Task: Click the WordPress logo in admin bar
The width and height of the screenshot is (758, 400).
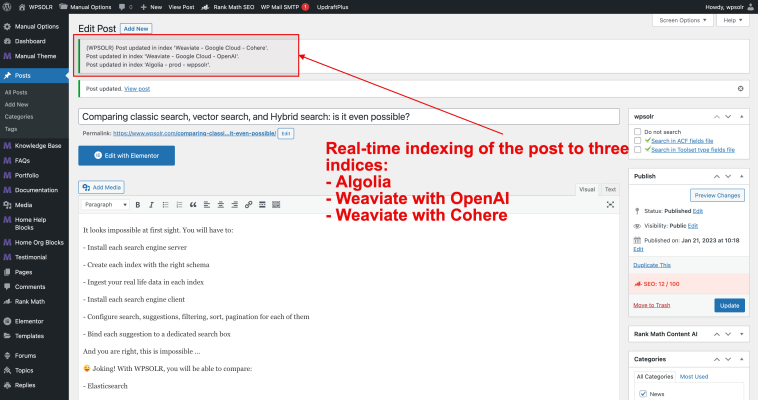Action: pyautogui.click(x=7, y=7)
